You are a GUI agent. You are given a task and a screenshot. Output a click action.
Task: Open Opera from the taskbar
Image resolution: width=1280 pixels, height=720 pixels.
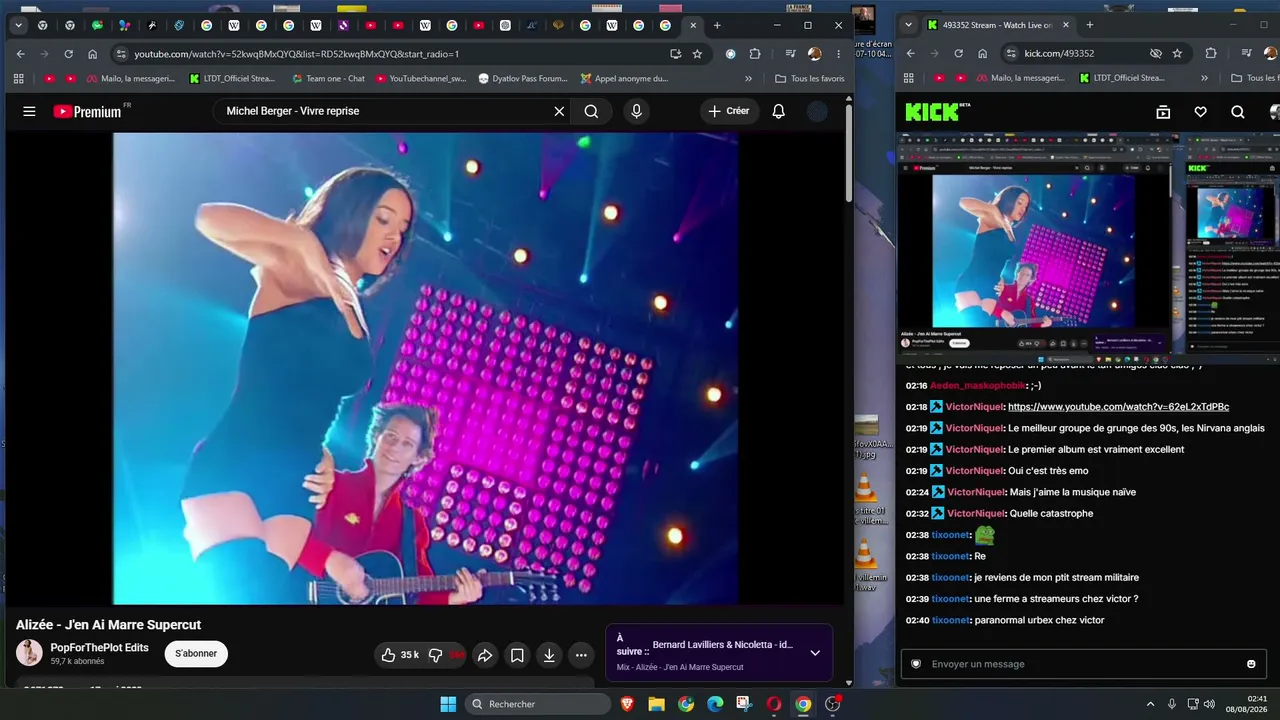pos(773,704)
